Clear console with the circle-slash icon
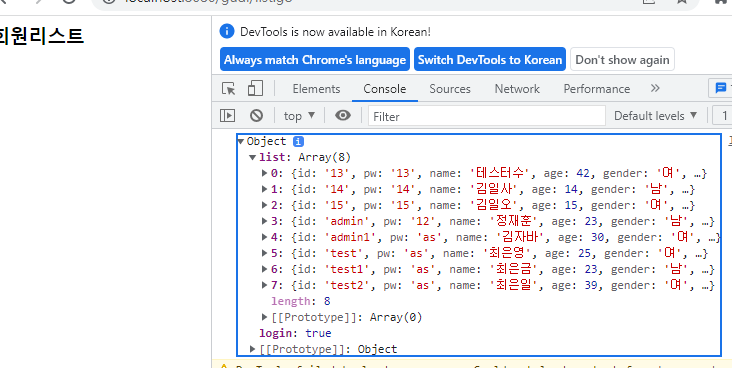 [x=256, y=115]
